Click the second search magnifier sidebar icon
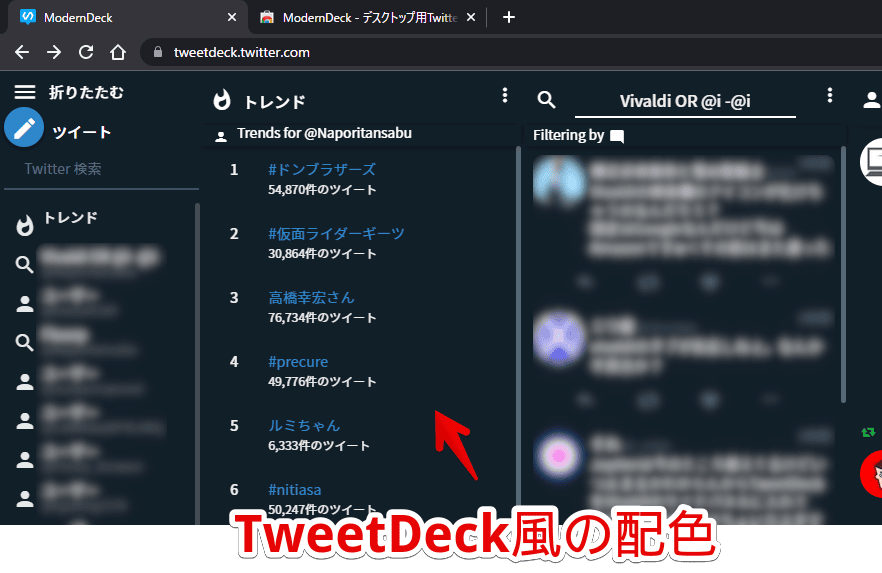 click(24, 342)
